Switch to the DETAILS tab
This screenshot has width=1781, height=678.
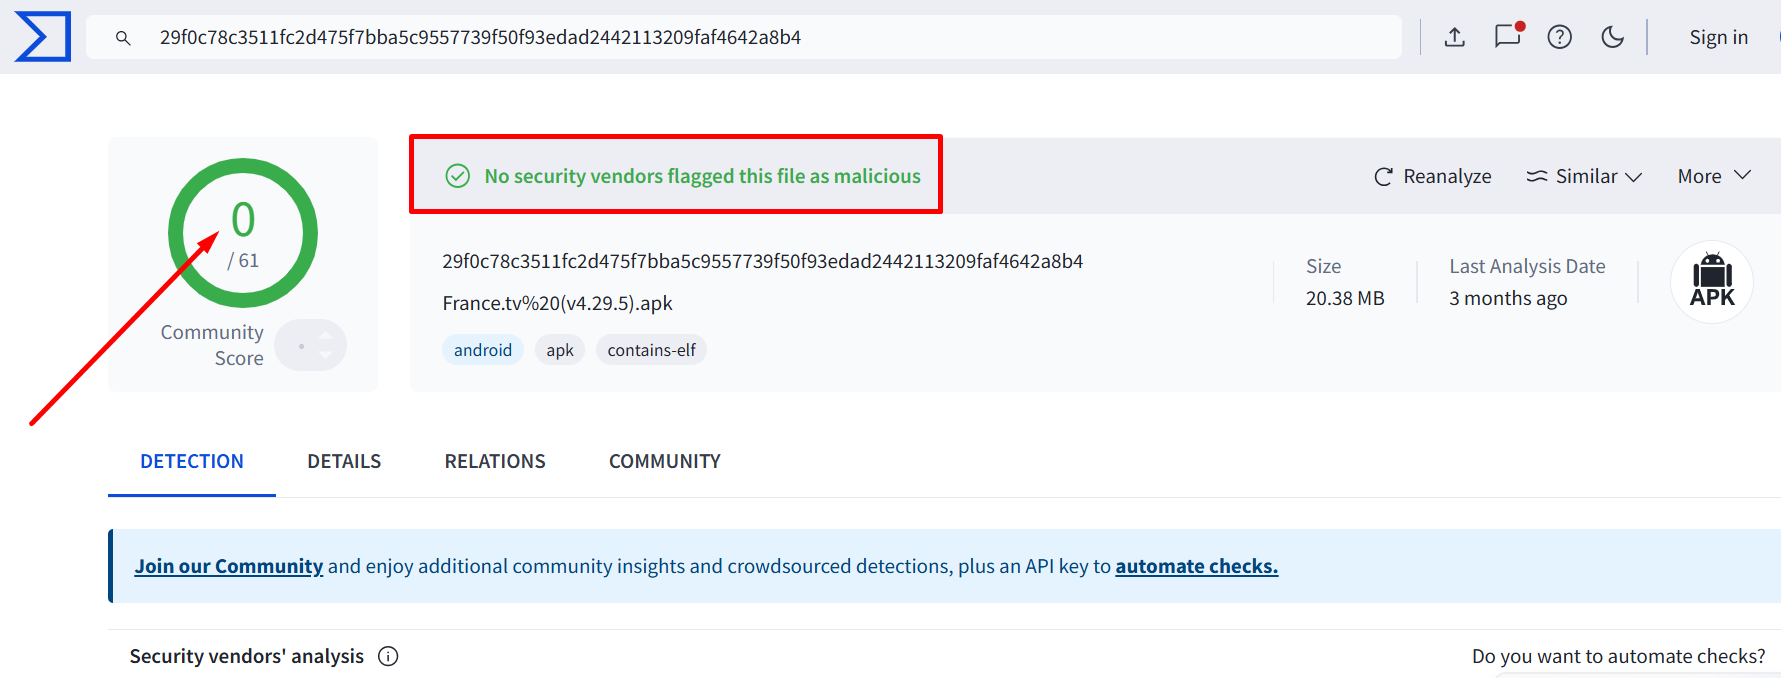coord(344,461)
